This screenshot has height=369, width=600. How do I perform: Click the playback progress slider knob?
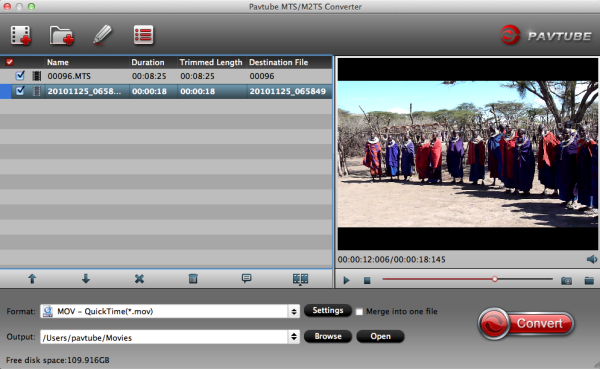coord(494,279)
